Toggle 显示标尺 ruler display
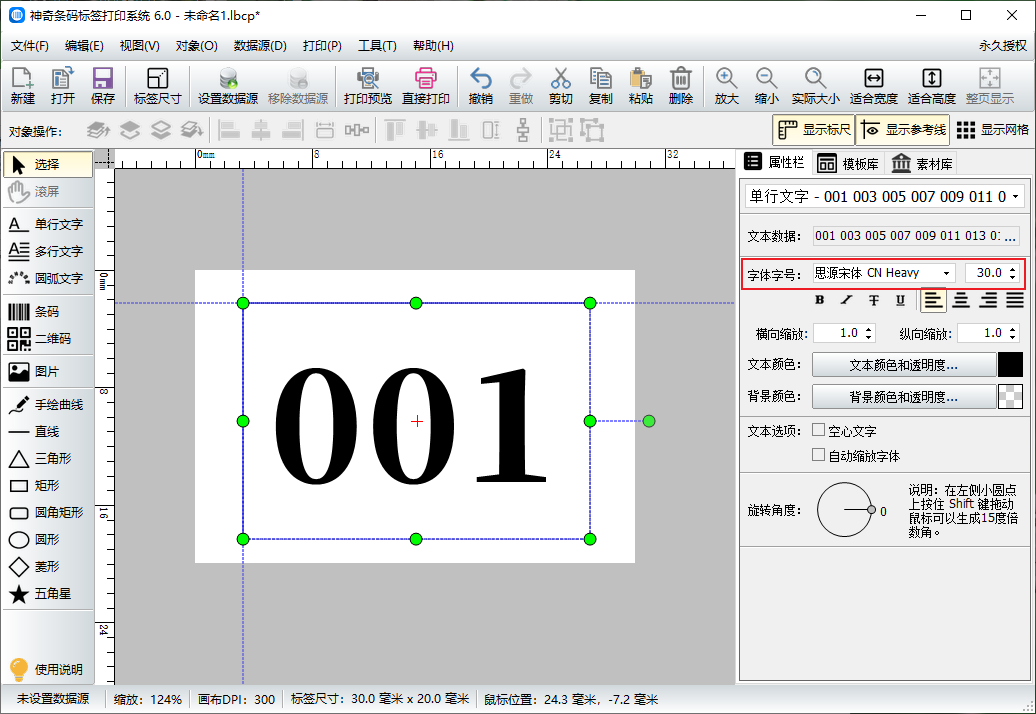This screenshot has height=714, width=1036. (813, 130)
